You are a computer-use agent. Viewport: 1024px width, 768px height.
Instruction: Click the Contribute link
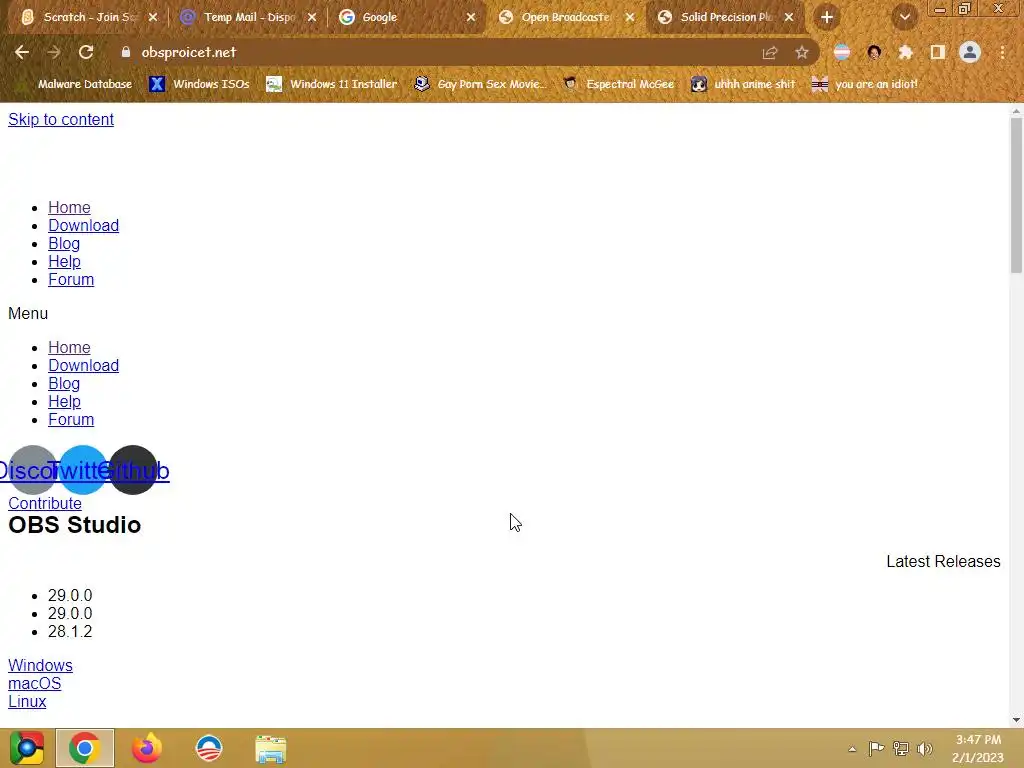pyautogui.click(x=44, y=504)
